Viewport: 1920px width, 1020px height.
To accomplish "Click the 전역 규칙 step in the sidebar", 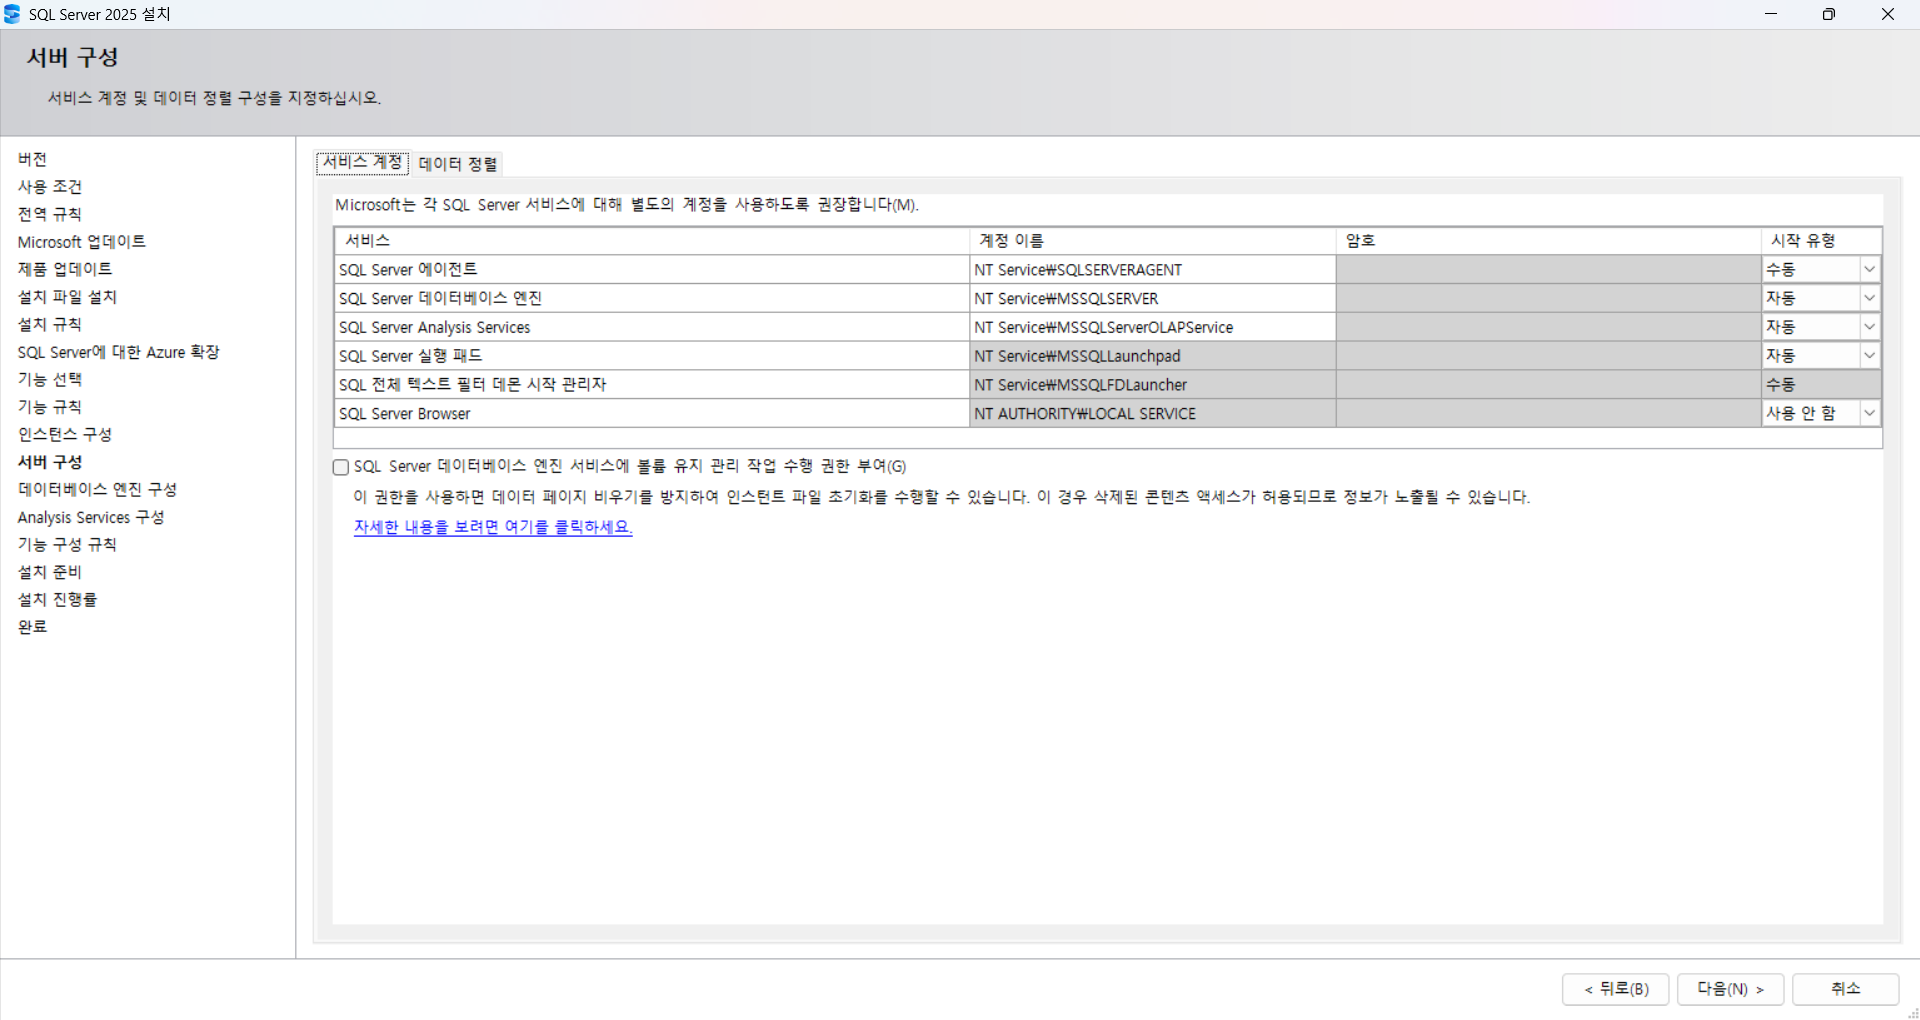I will tap(50, 214).
